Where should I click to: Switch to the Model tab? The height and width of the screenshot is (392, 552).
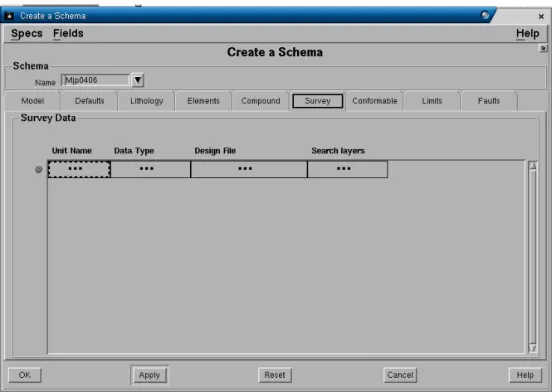(32, 101)
